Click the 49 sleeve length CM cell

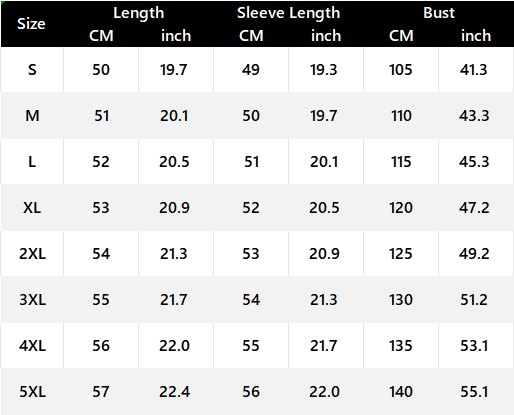click(x=251, y=70)
